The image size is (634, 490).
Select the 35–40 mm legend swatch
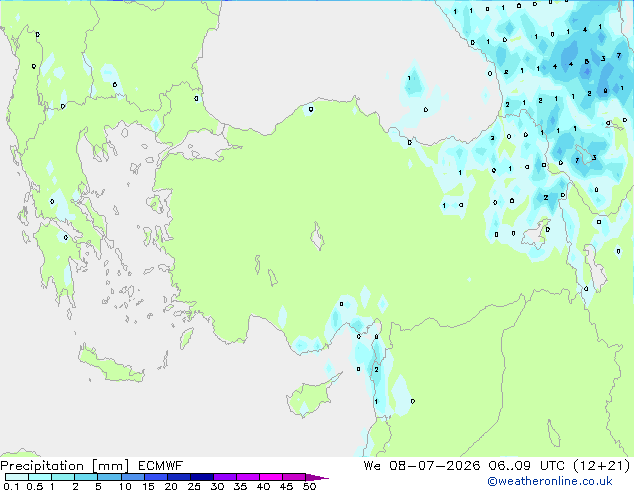(248, 477)
